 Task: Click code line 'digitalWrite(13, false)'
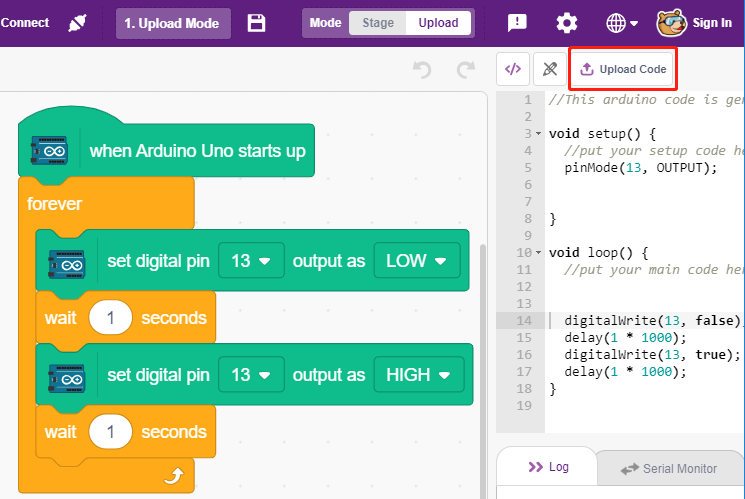pyautogui.click(x=652, y=321)
